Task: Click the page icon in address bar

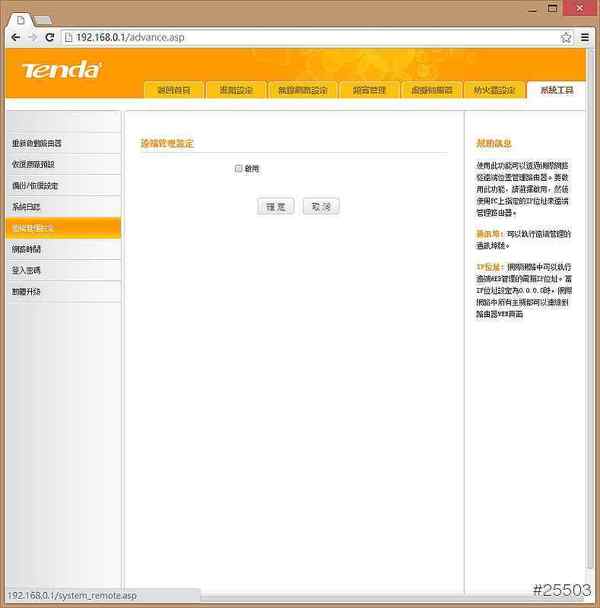Action: 69,37
